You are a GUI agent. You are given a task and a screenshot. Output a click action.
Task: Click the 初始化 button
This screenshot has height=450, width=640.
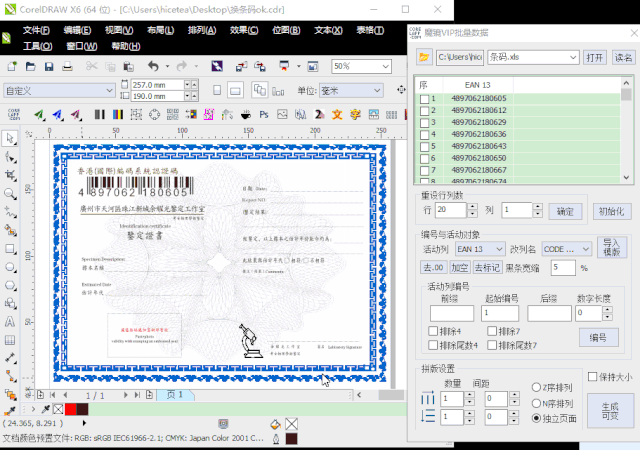coord(611,212)
